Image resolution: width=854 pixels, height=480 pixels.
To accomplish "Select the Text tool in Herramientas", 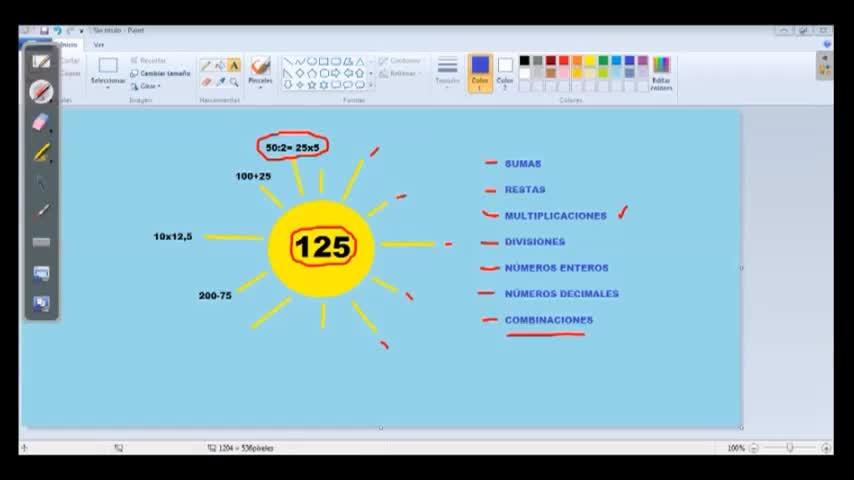I will tap(234, 66).
